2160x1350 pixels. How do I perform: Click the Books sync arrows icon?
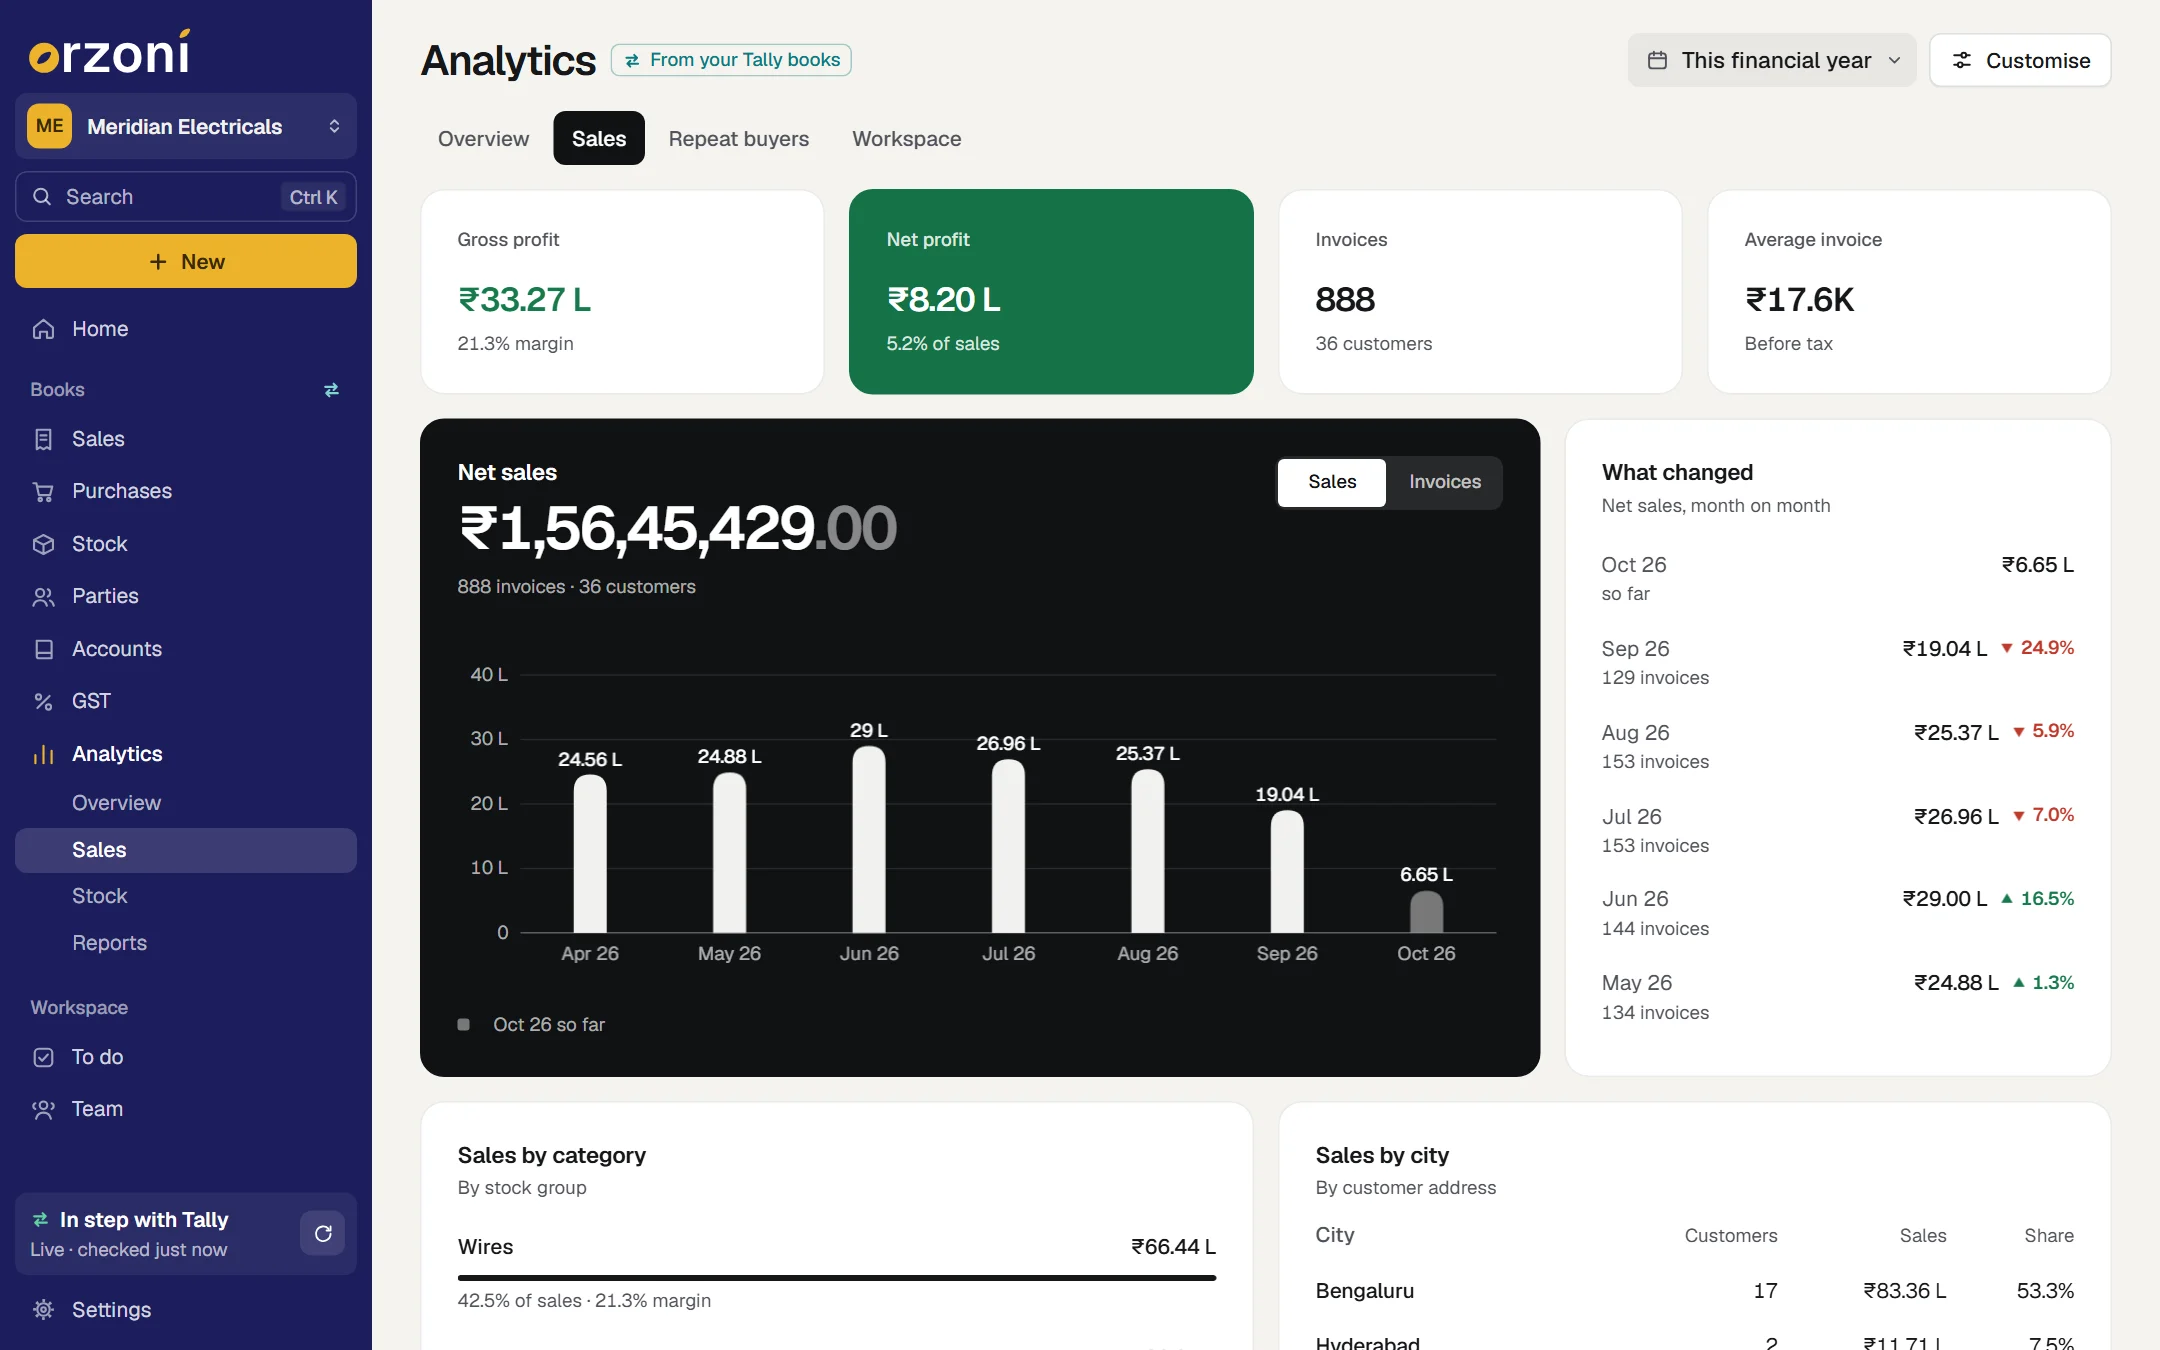(331, 390)
